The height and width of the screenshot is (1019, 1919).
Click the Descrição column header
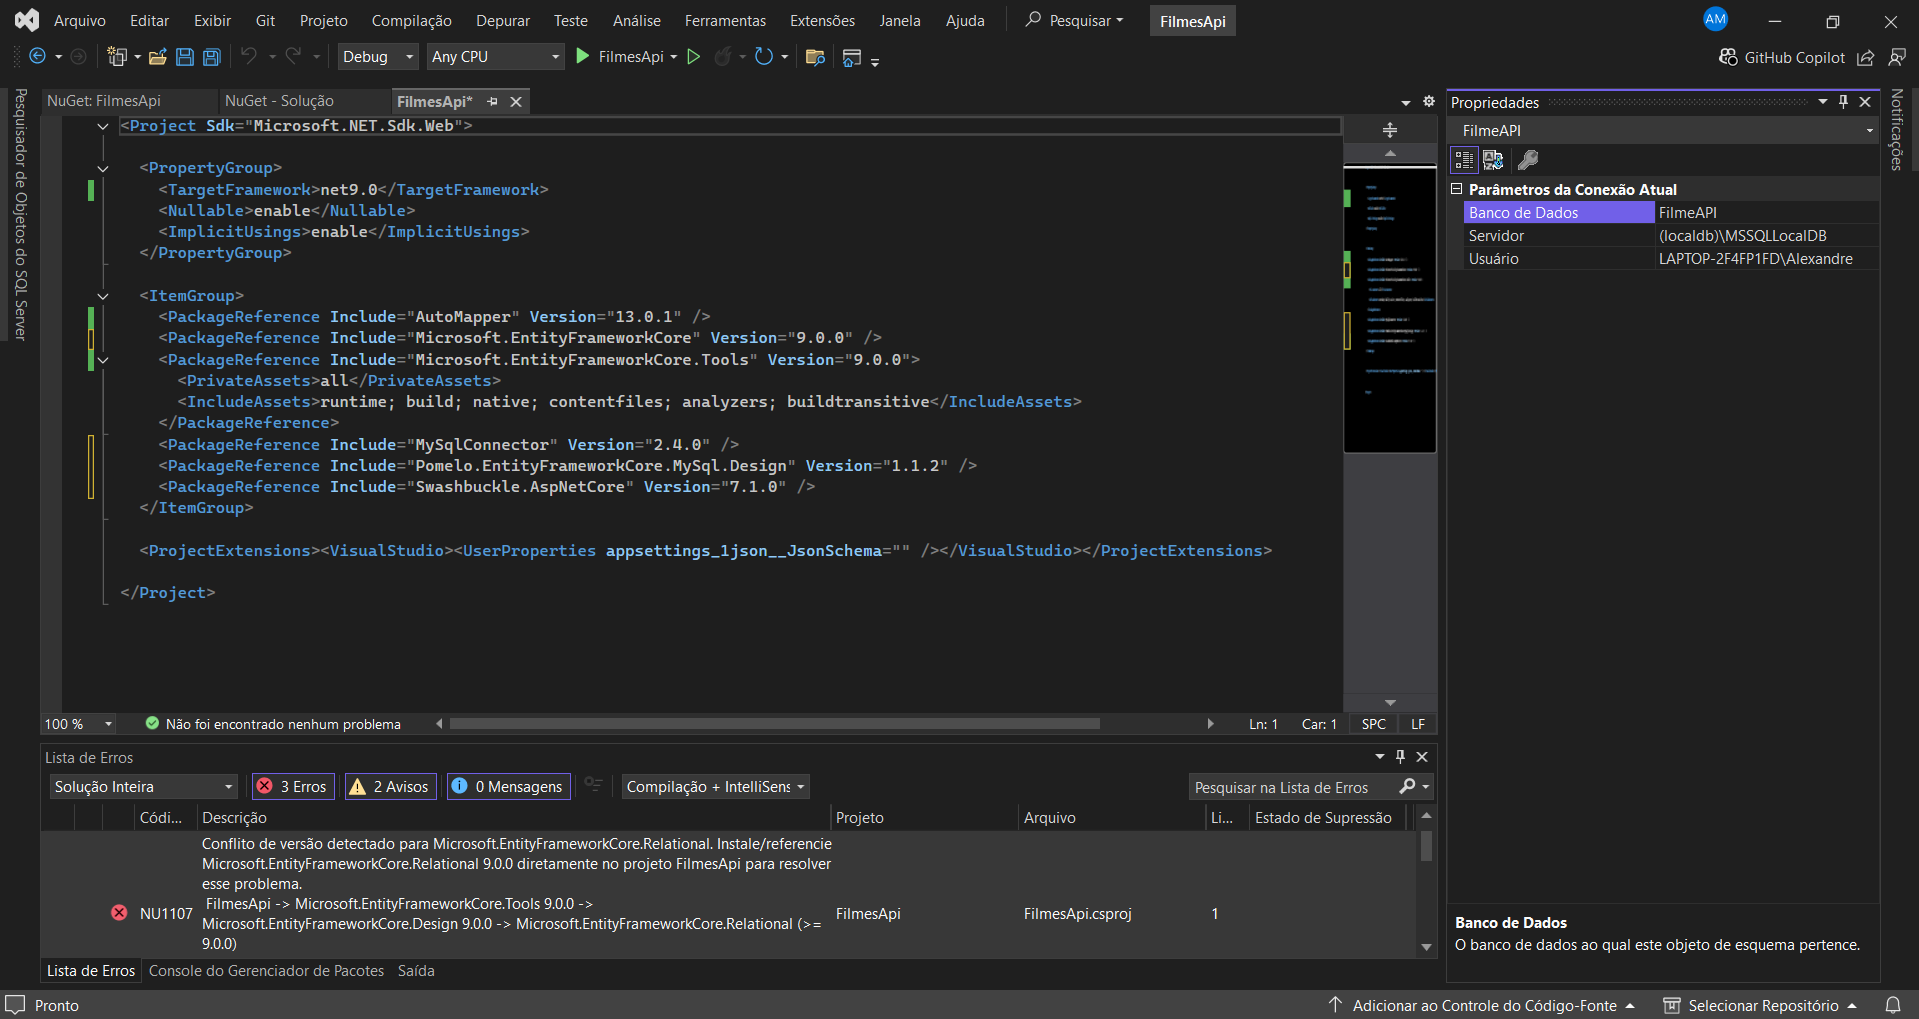(513, 818)
